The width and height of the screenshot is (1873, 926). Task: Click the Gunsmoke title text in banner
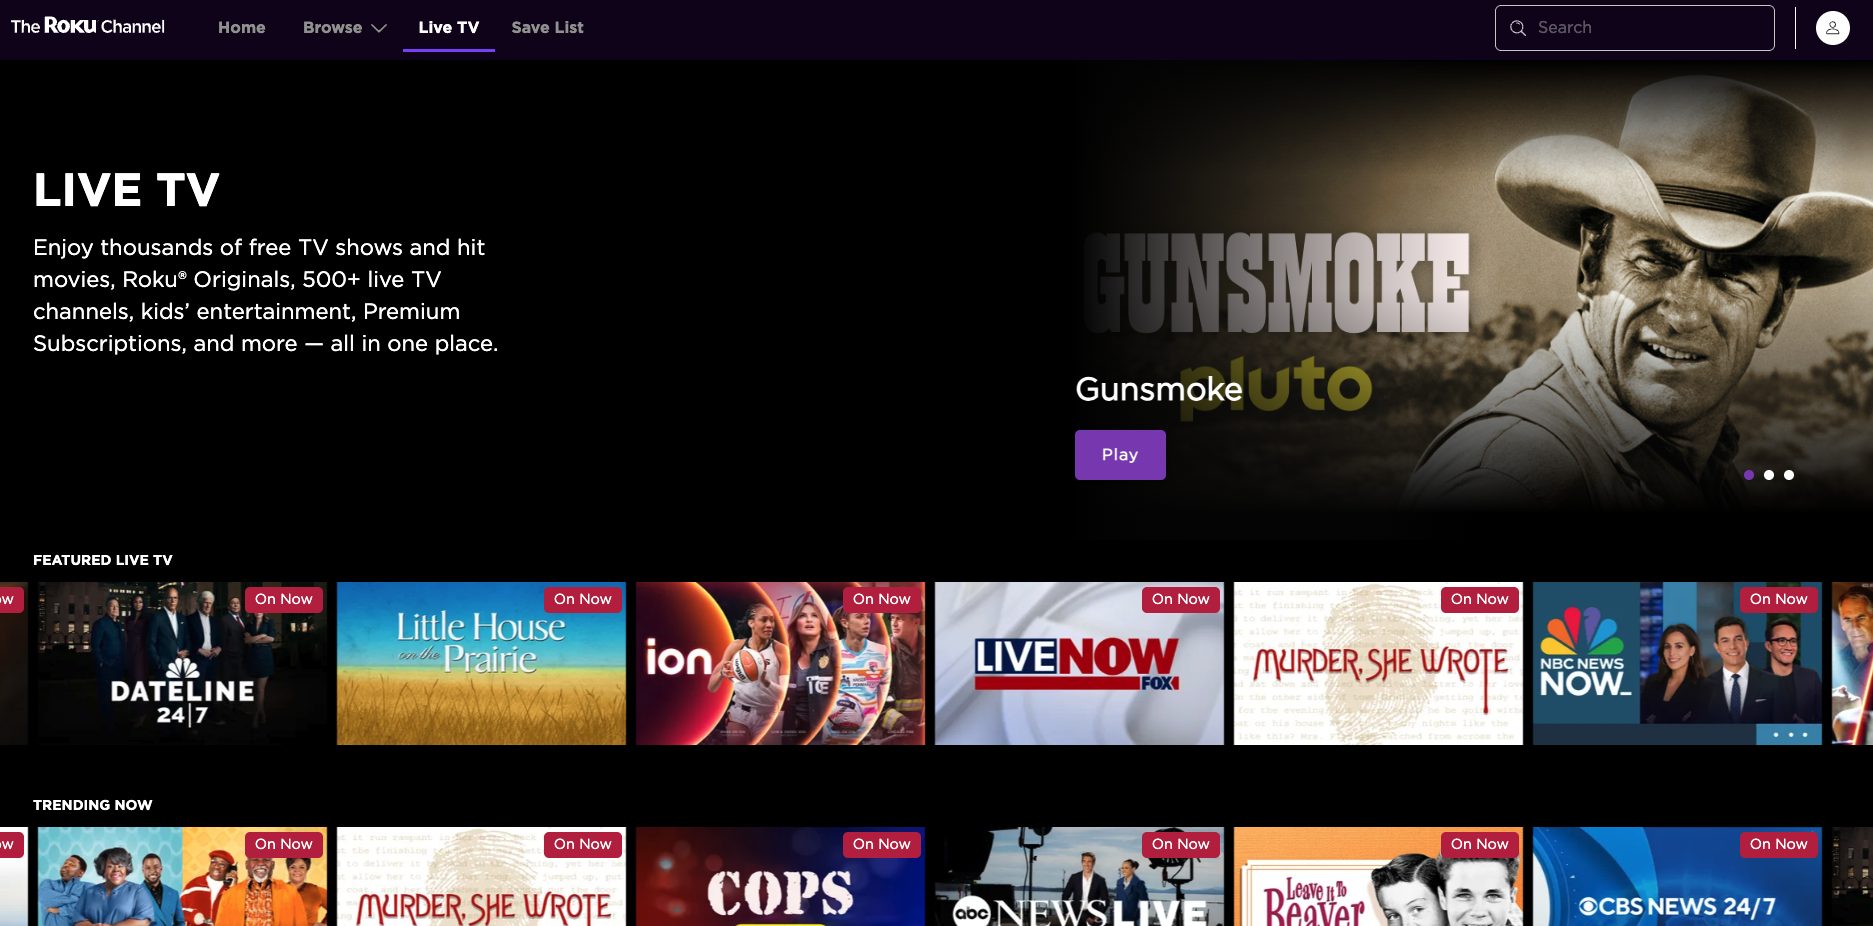click(1158, 389)
